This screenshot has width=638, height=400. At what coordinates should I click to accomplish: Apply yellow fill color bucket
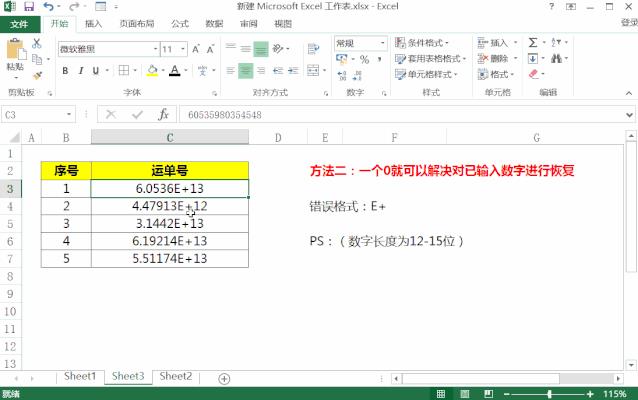click(152, 71)
